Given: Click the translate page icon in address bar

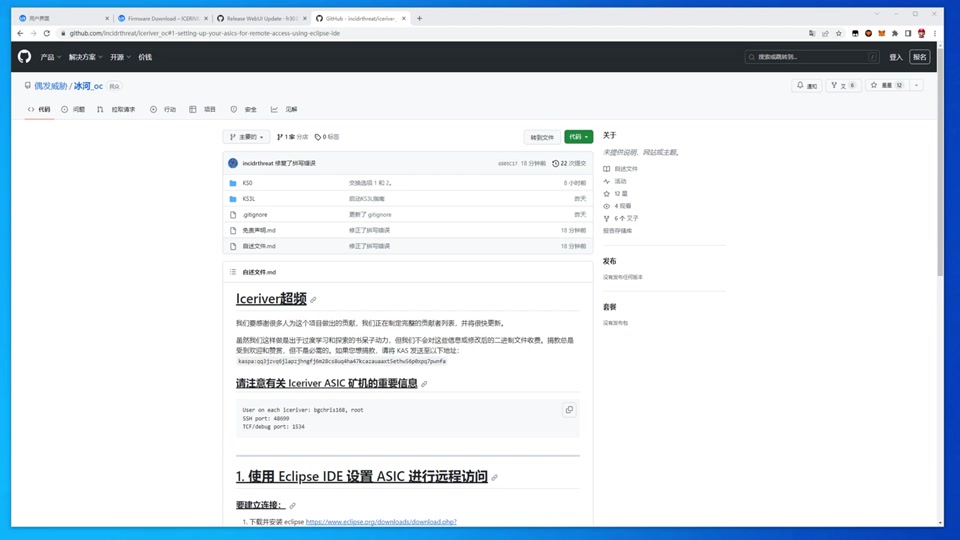Looking at the screenshot, I should point(812,33).
